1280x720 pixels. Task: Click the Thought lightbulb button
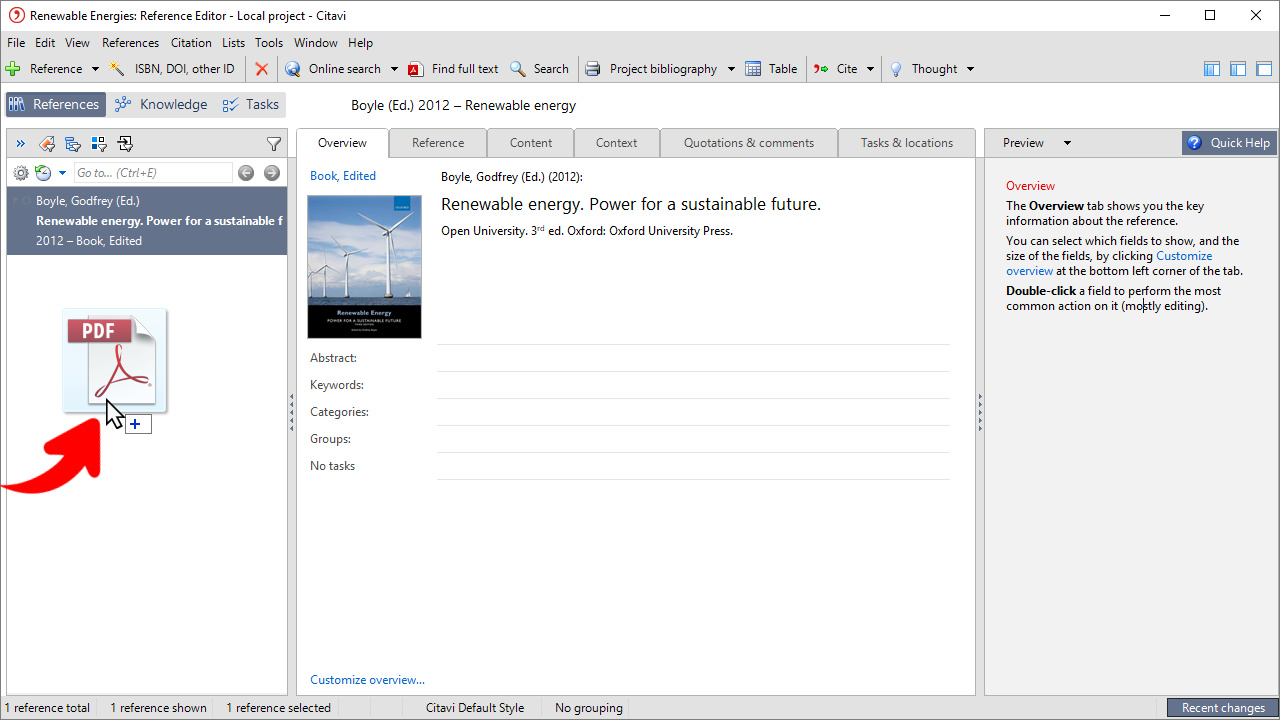(923, 69)
